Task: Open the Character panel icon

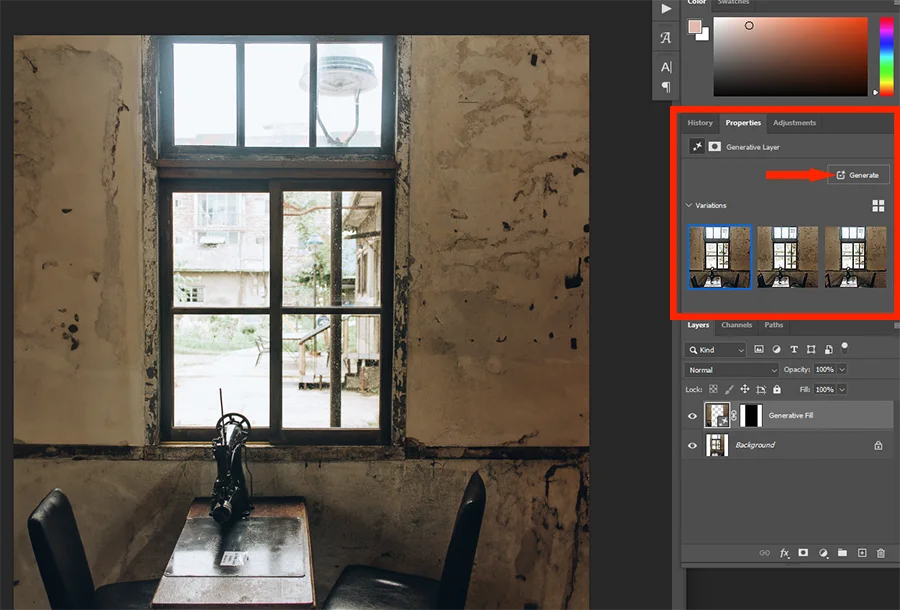Action: [x=666, y=67]
